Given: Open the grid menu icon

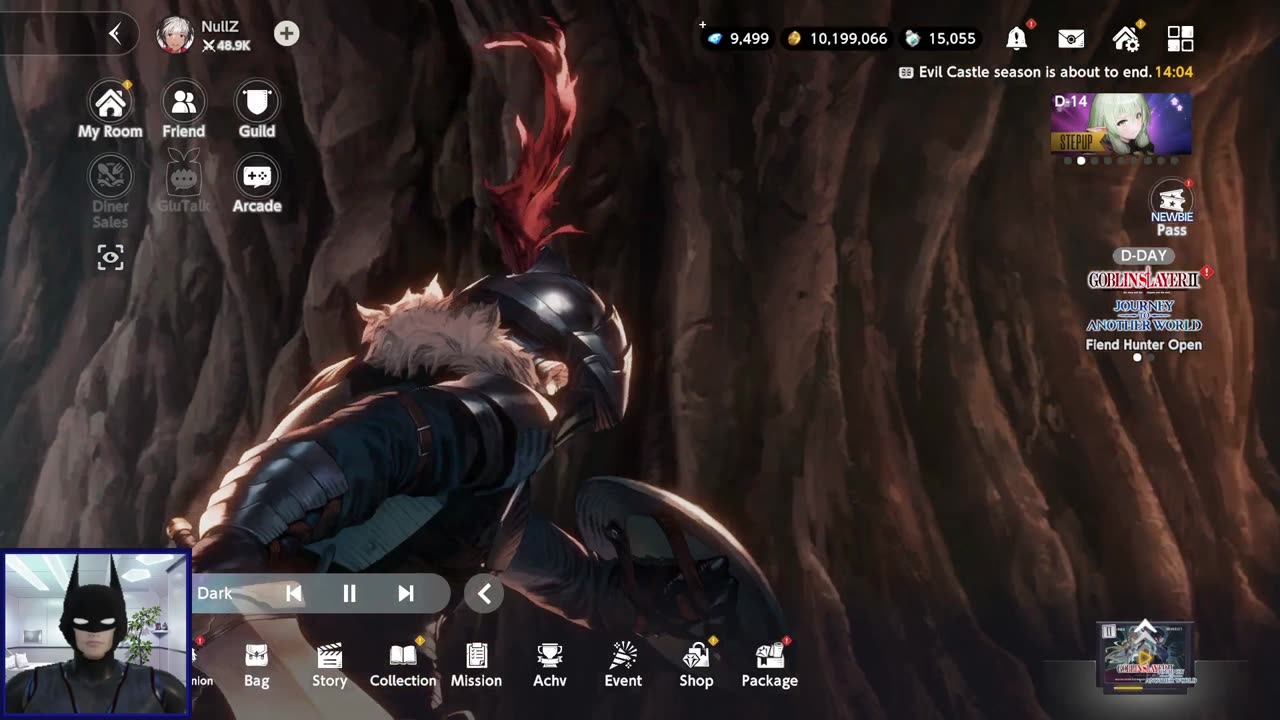Looking at the screenshot, I should click(1181, 38).
